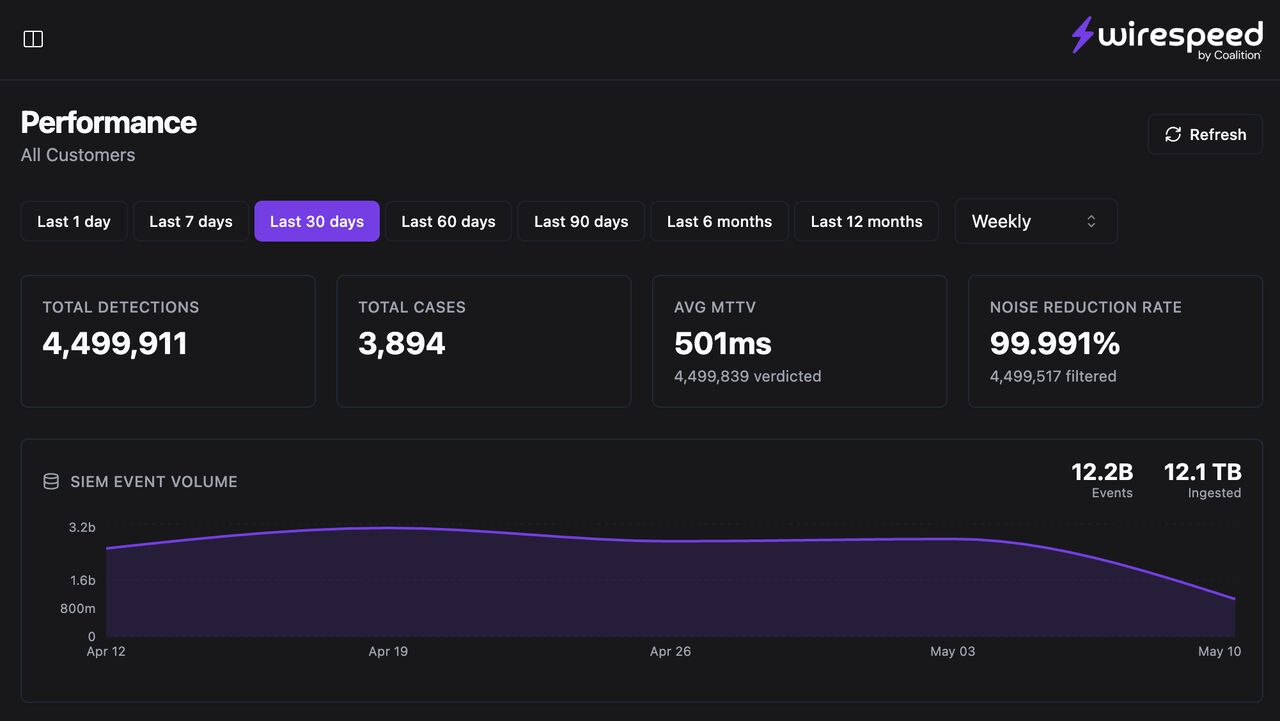
Task: Click the Apr 19 point on the chart
Action: 388,528
